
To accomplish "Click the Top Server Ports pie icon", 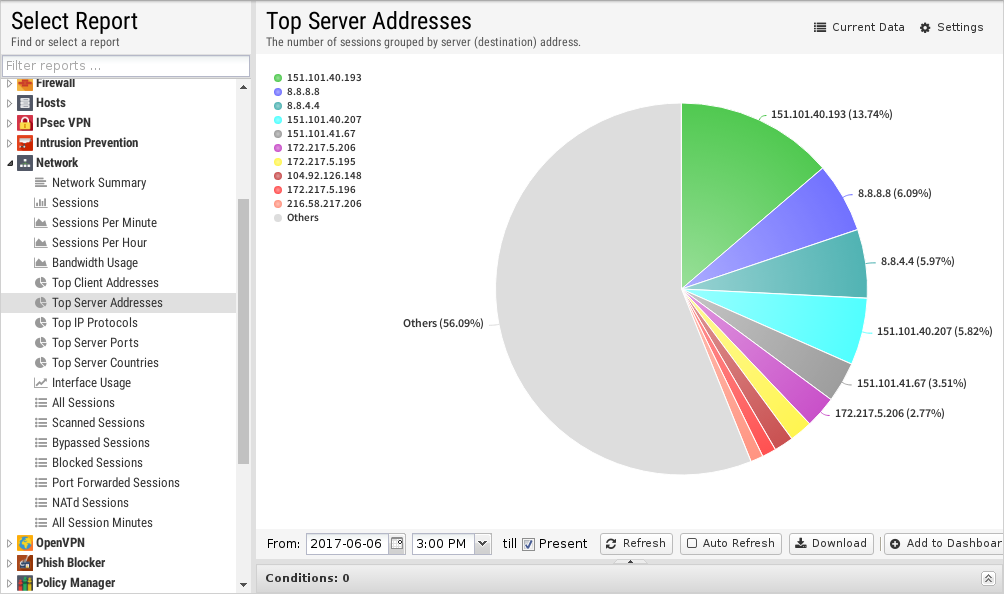I will click(x=40, y=342).
